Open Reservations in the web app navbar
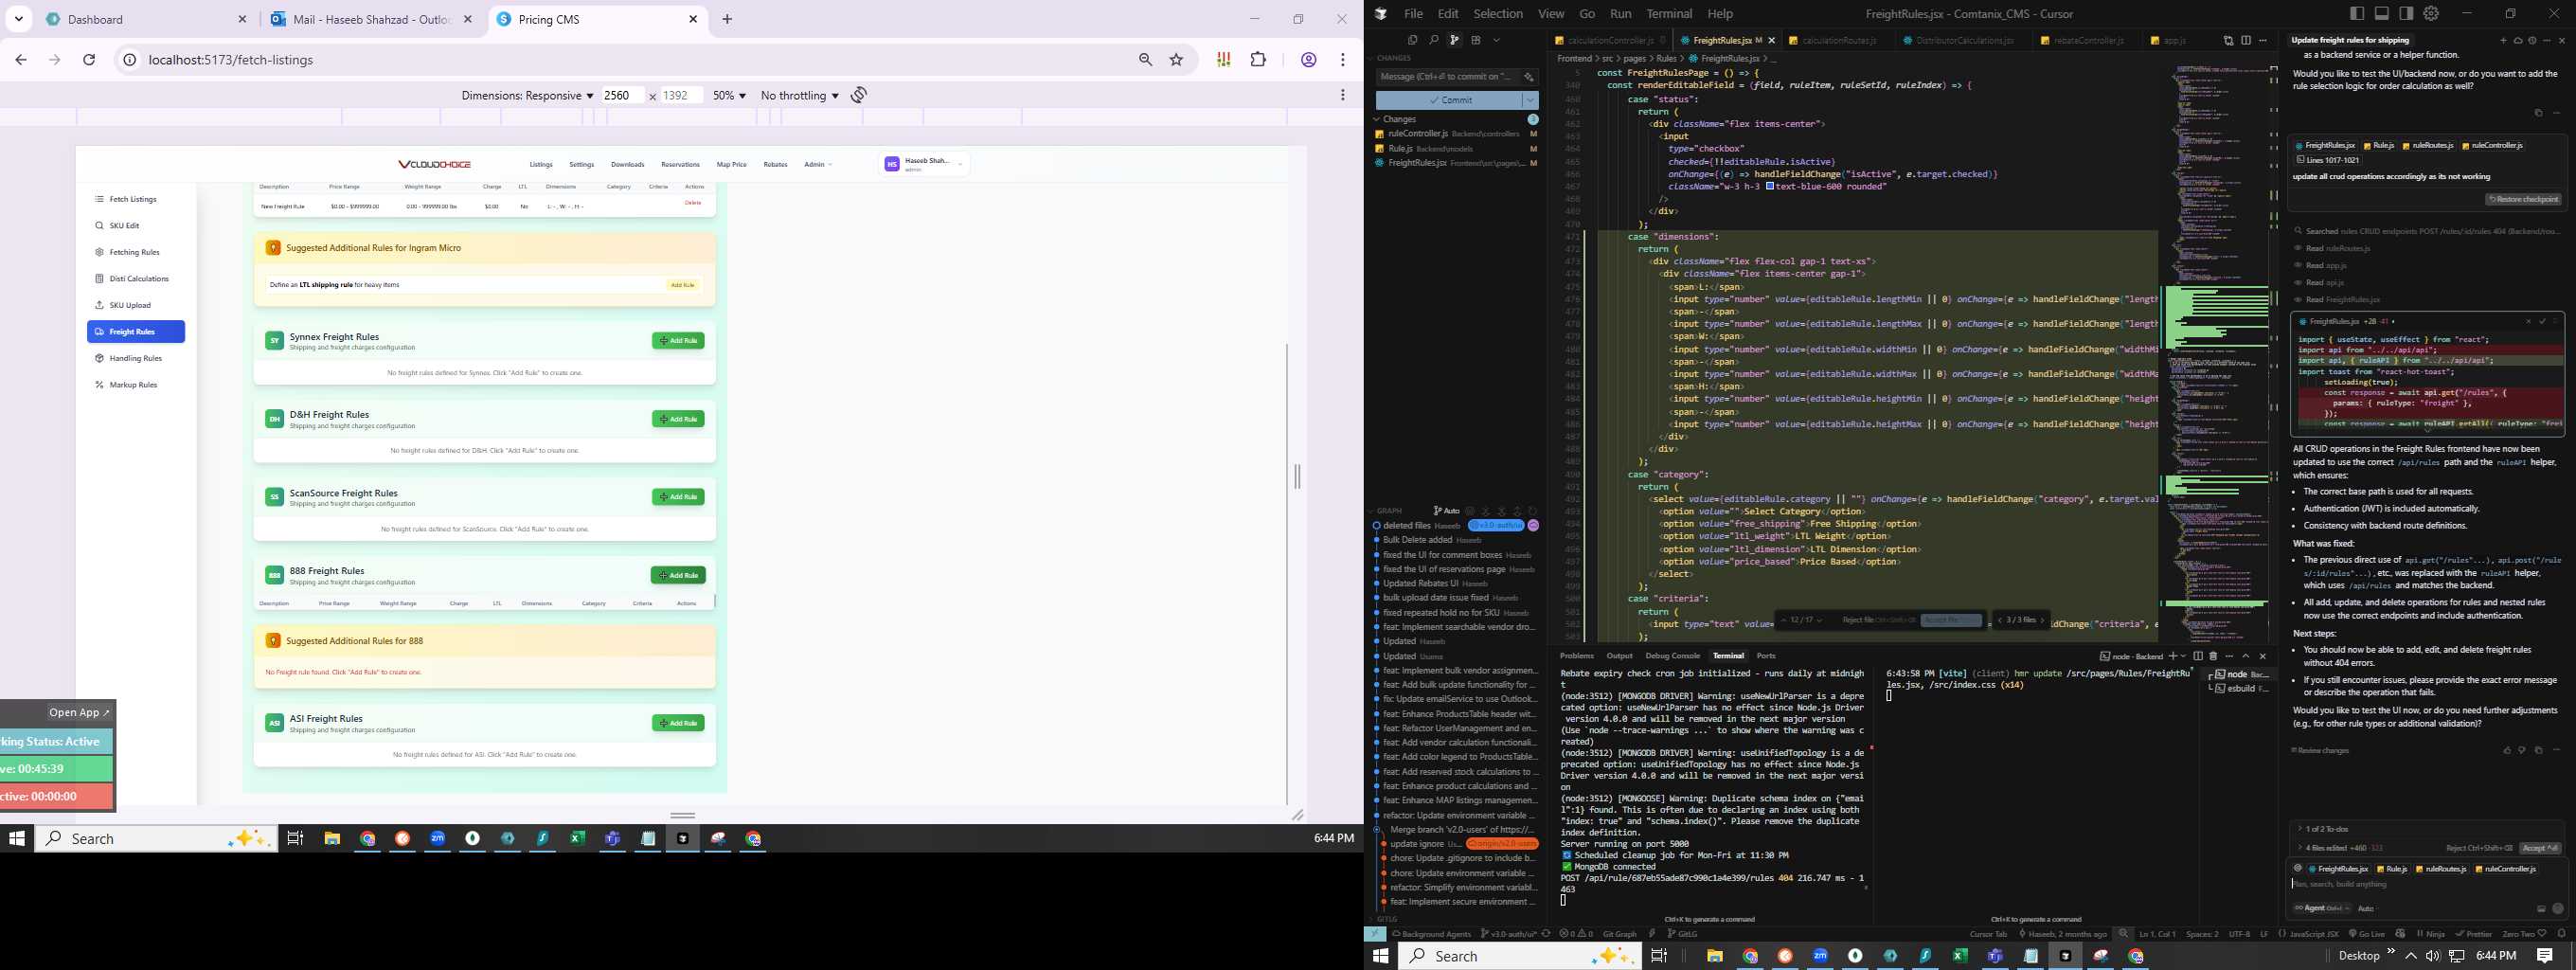The height and width of the screenshot is (970, 2576). pyautogui.click(x=680, y=164)
